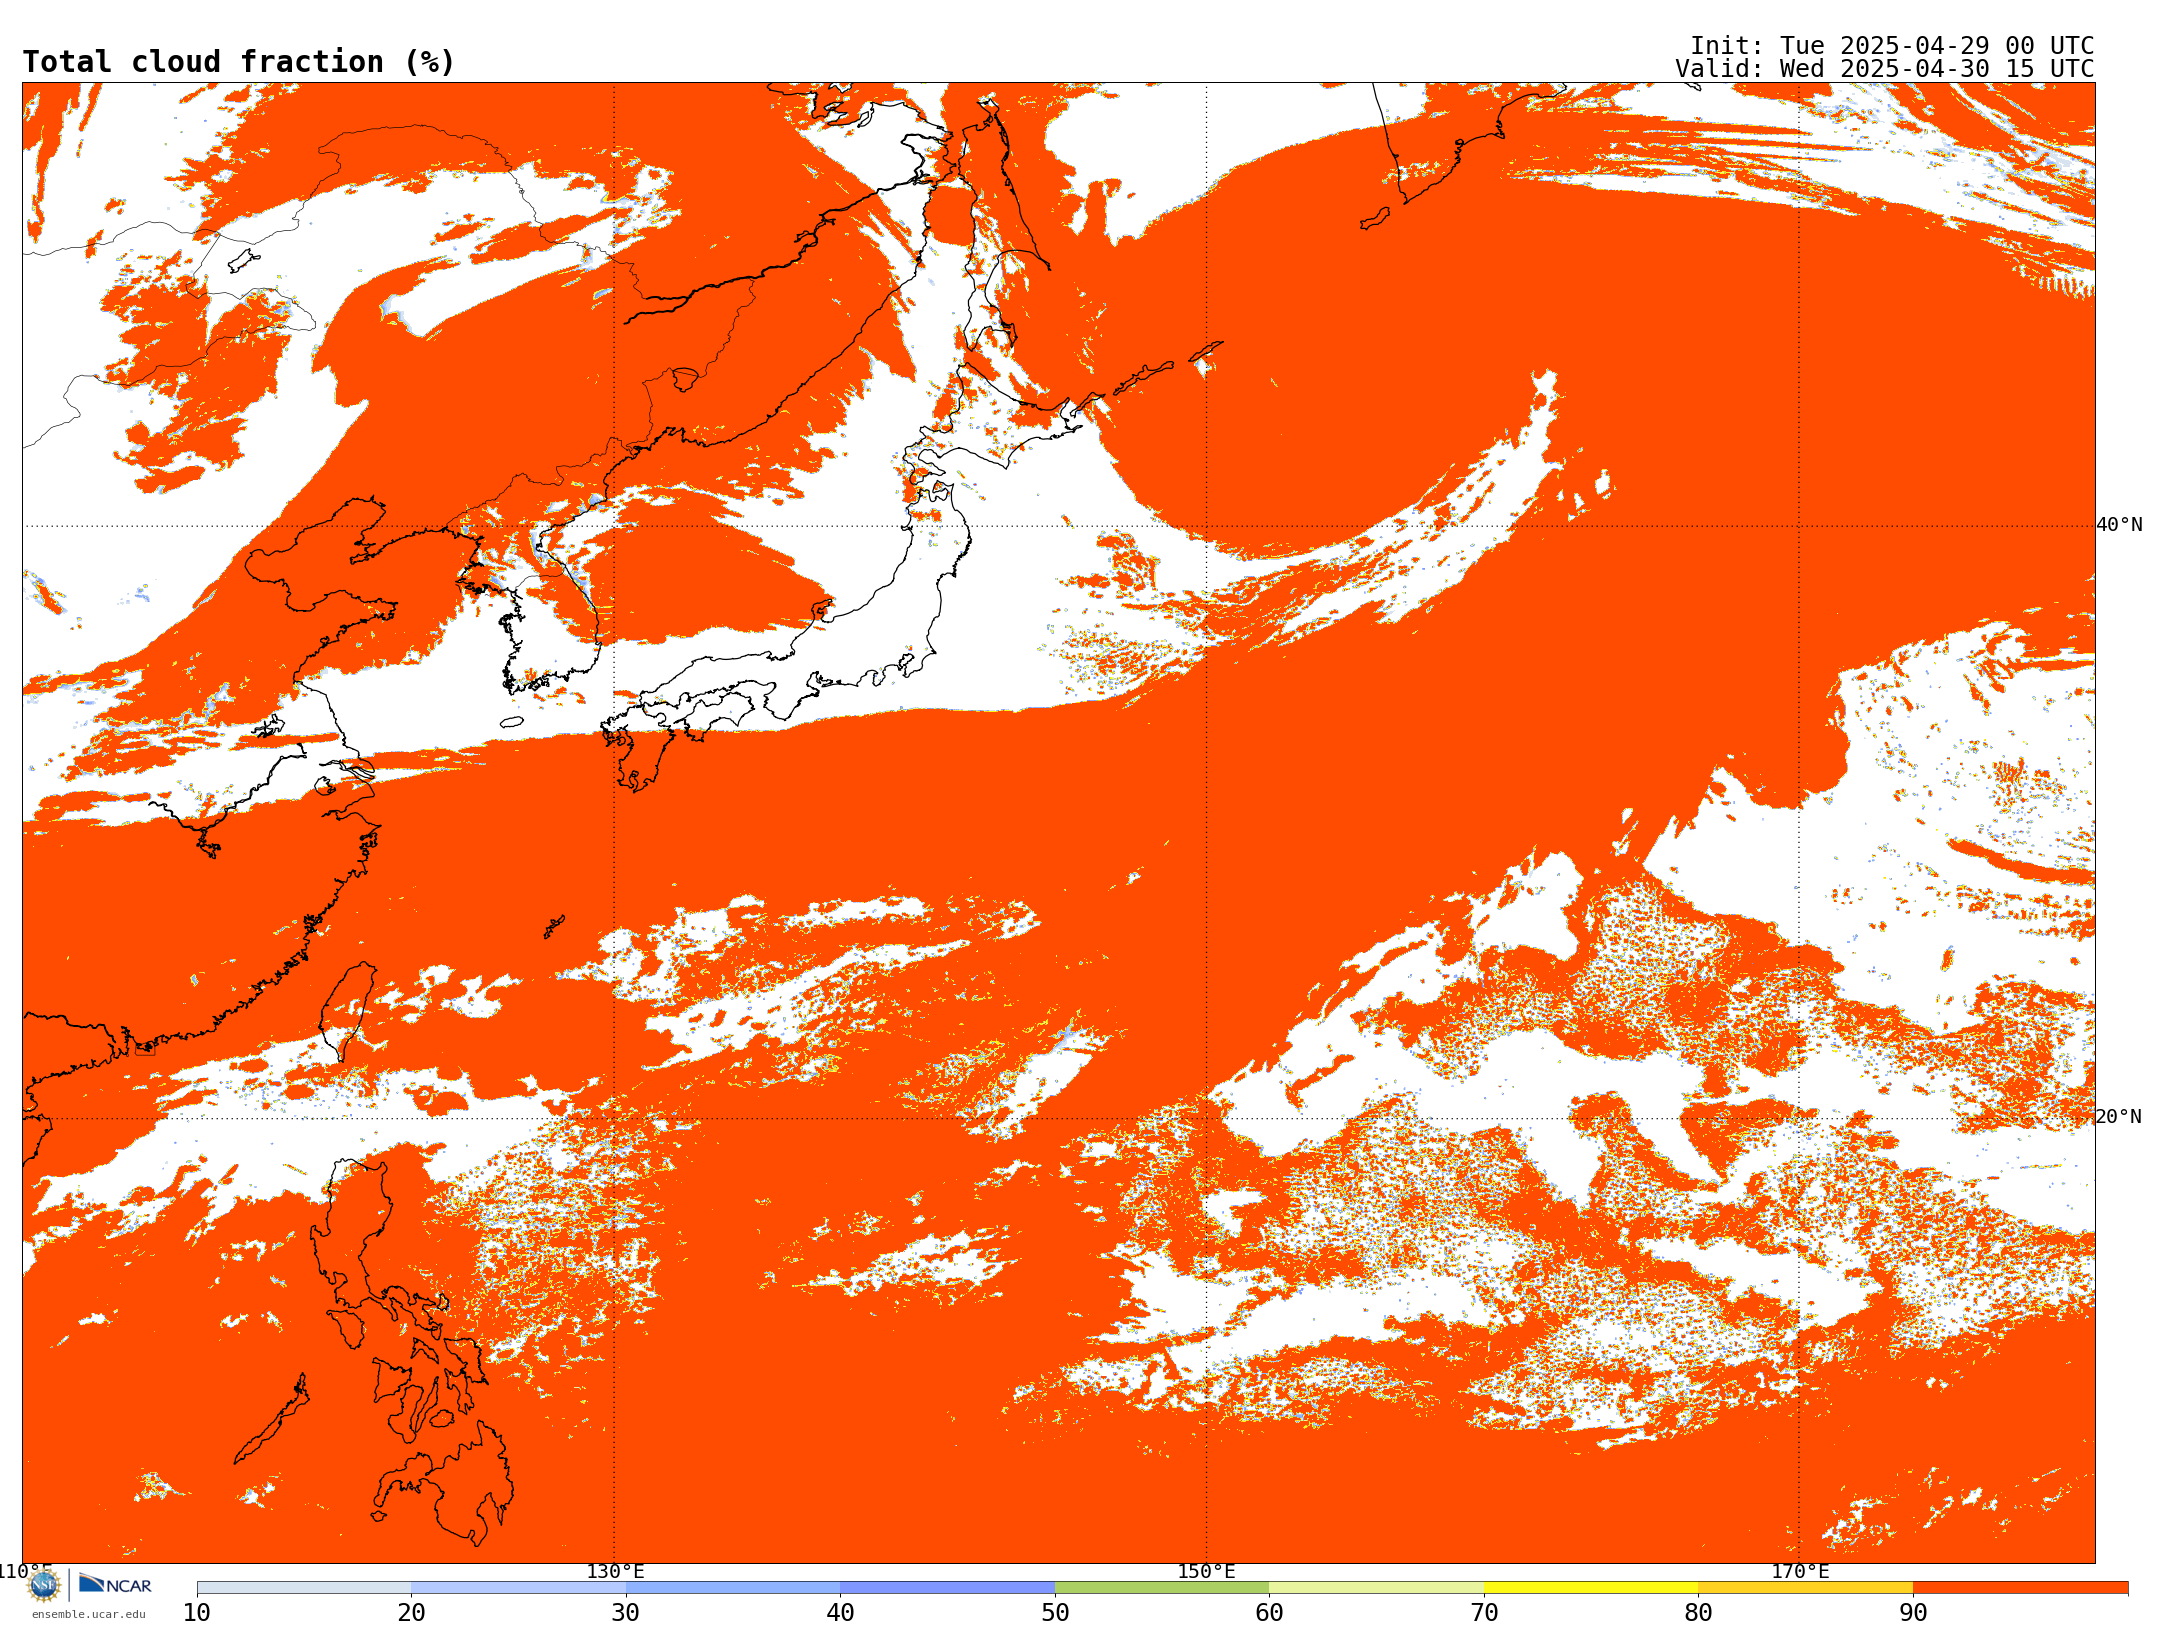Screen dimensions: 2160x1626
Task: Pick the green 50-60 colorbar segment
Action: coord(1162,1588)
